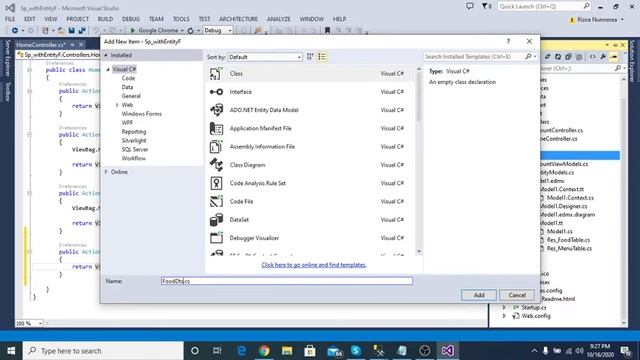Select the DataSet template icon

tap(216, 220)
